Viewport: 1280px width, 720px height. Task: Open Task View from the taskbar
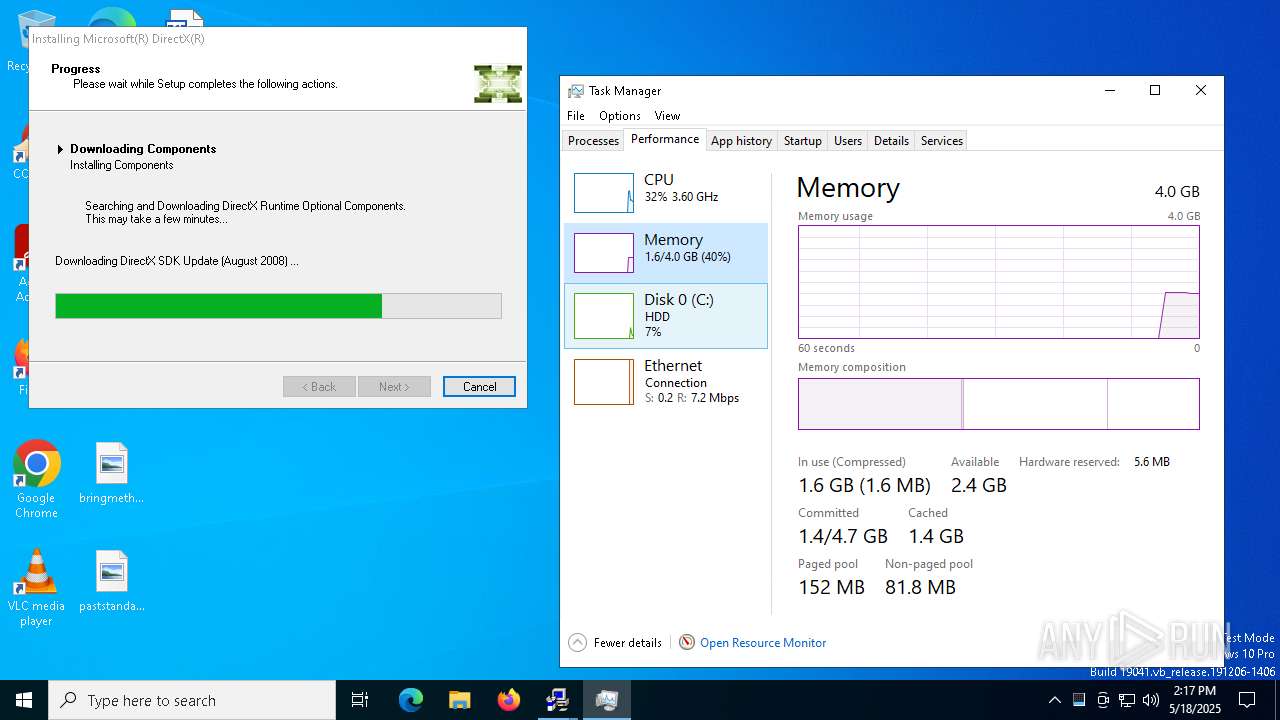coord(360,700)
